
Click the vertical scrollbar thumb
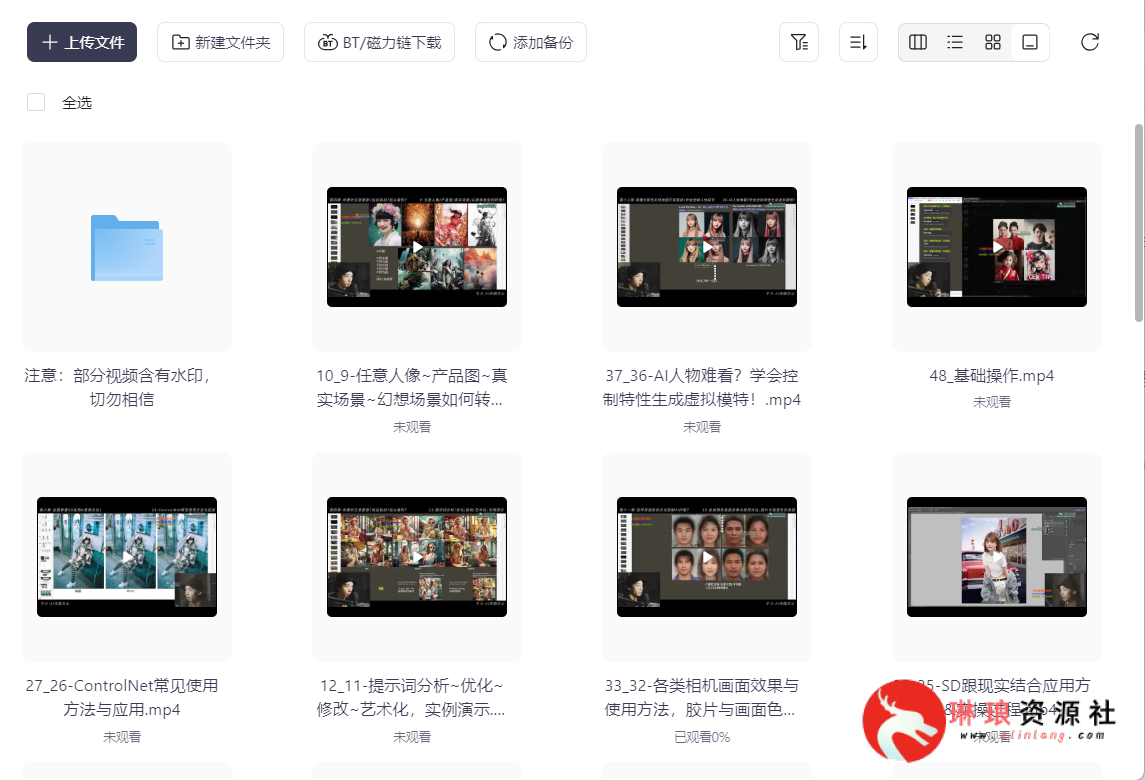[1138, 223]
